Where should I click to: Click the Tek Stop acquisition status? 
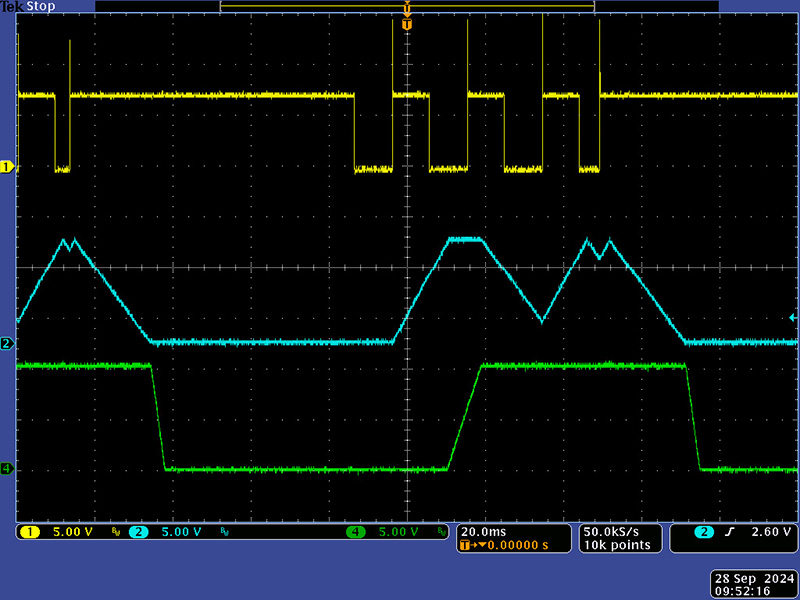tap(28, 6)
